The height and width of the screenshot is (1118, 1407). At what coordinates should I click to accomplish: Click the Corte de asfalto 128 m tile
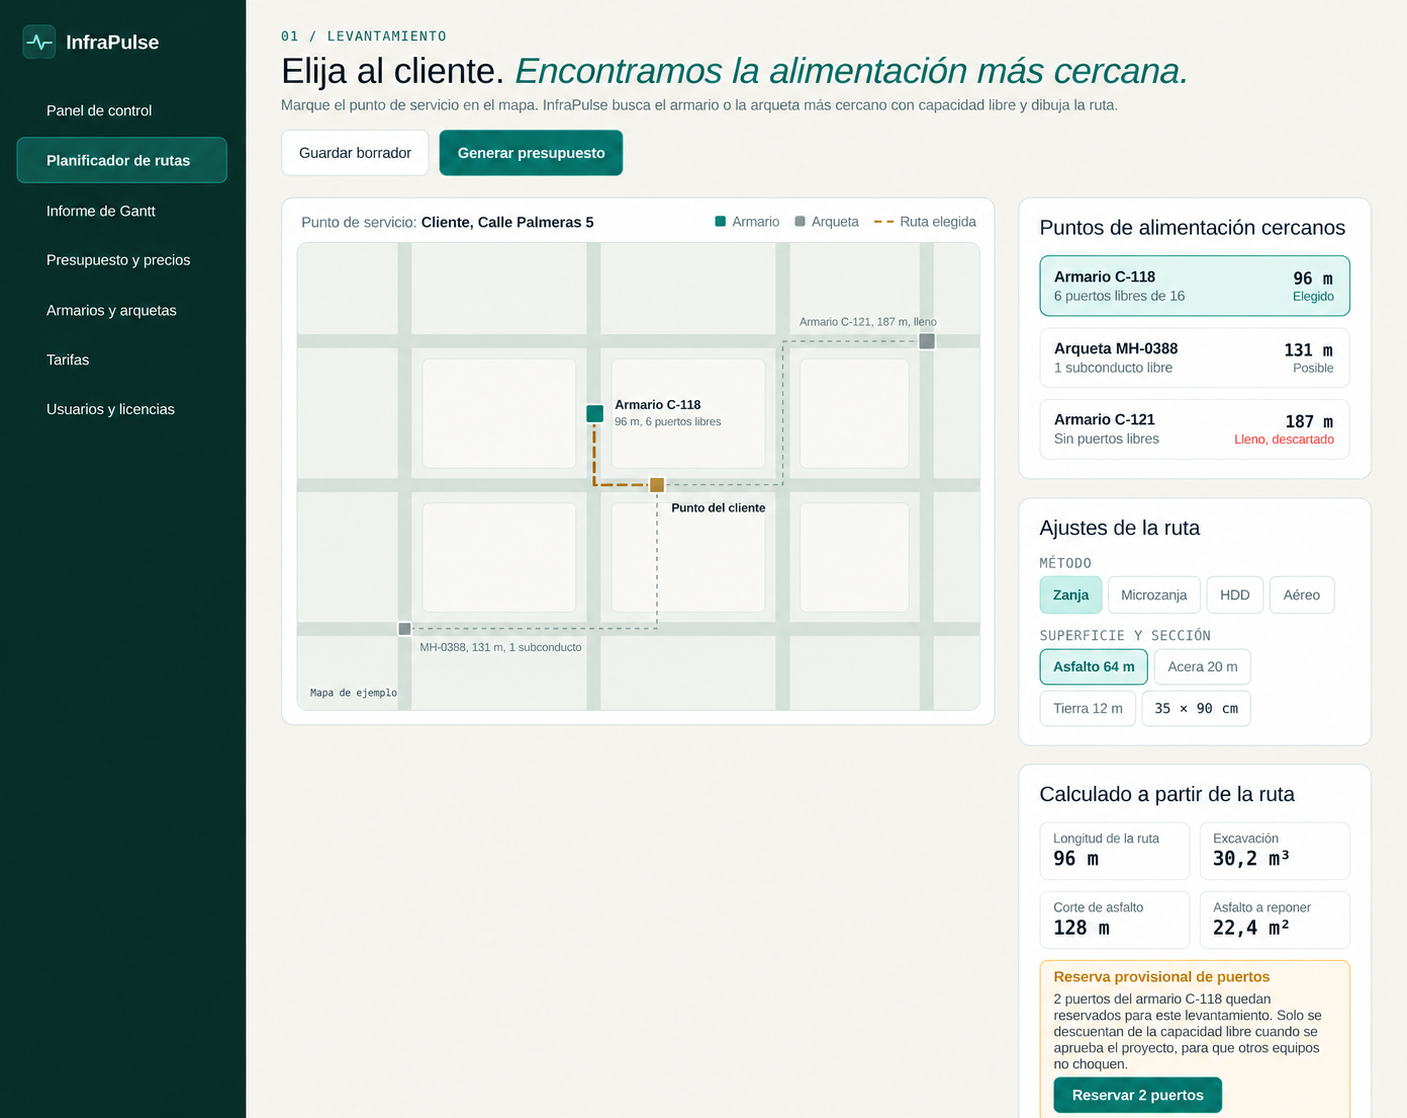[x=1114, y=920]
